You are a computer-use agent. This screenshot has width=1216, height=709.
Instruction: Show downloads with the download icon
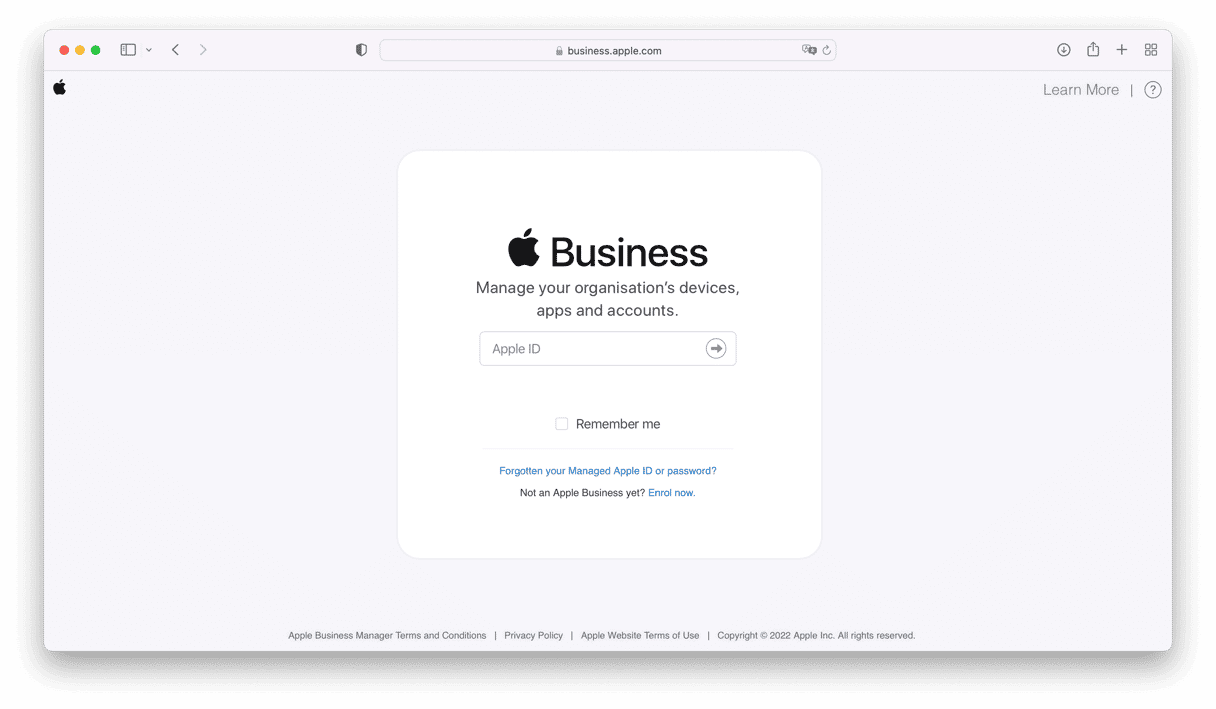(1064, 50)
